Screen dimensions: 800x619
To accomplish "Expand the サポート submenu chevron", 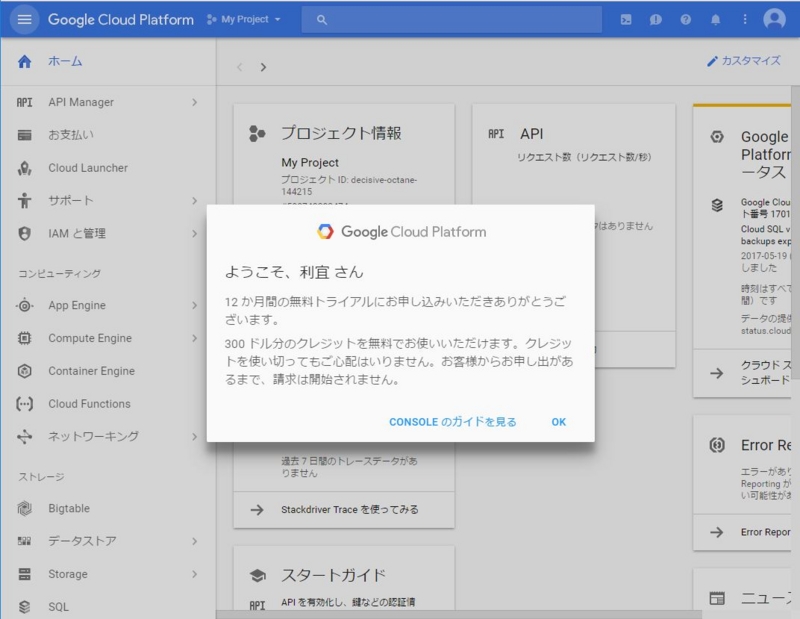I will tap(194, 201).
